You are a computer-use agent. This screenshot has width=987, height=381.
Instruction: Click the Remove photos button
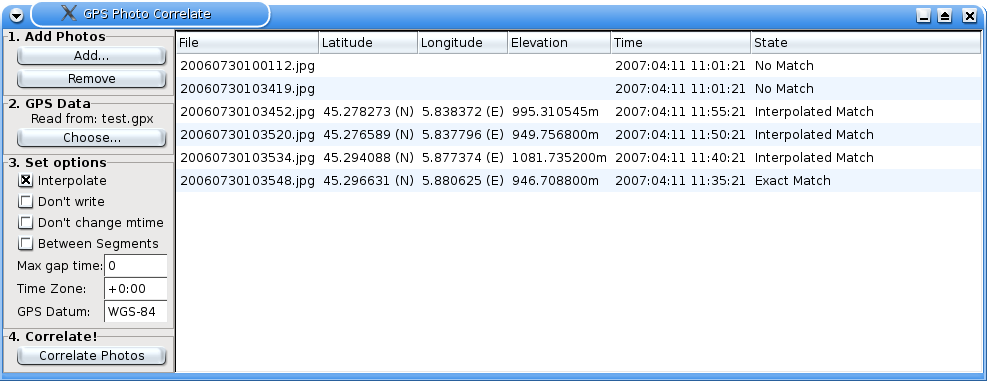pyautogui.click(x=91, y=79)
